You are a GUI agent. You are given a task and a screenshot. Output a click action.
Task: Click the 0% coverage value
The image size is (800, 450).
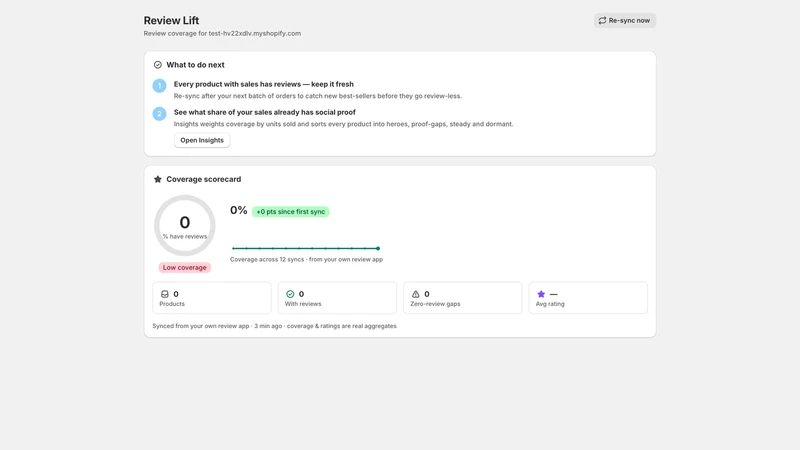(238, 210)
